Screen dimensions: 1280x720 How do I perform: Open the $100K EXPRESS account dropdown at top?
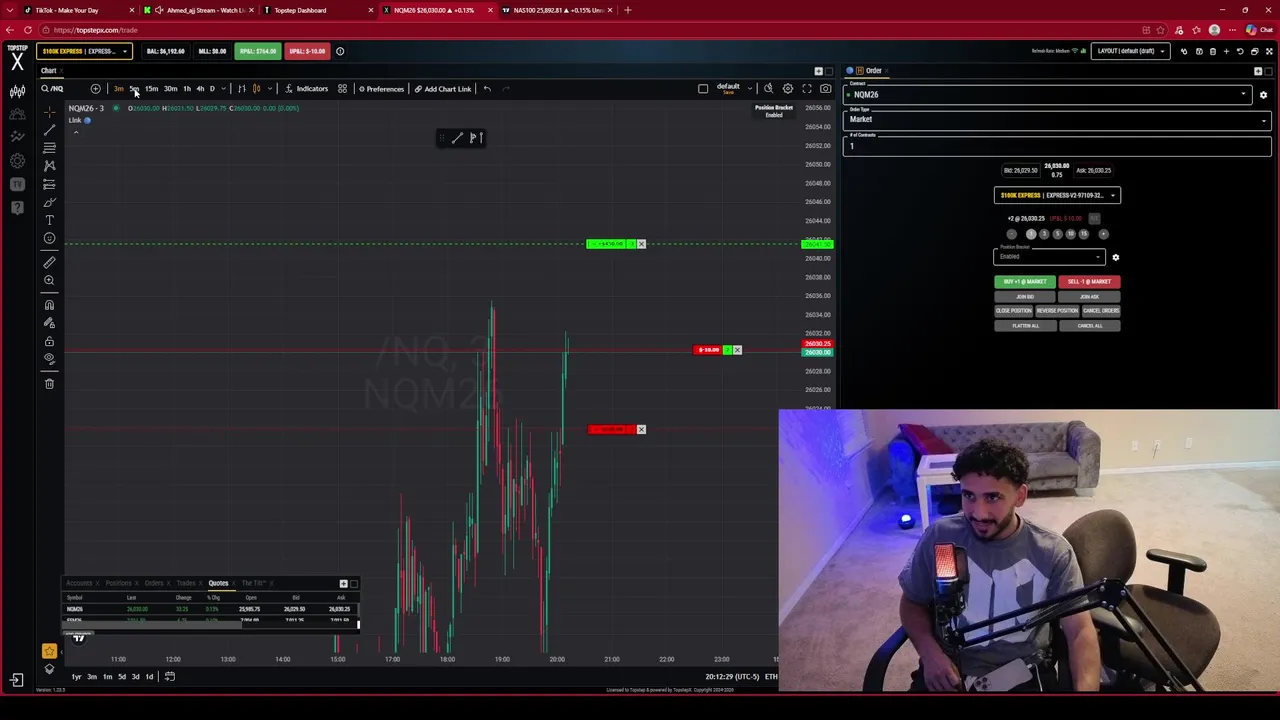(x=85, y=51)
